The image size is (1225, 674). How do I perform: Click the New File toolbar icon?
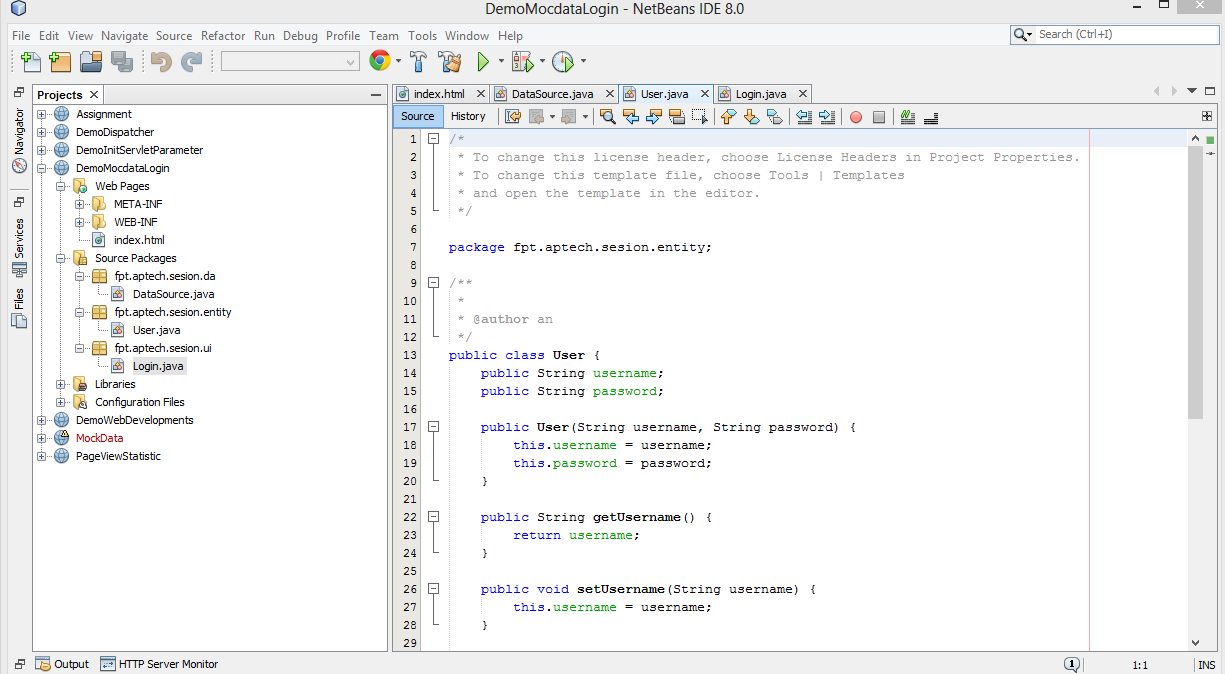point(30,62)
